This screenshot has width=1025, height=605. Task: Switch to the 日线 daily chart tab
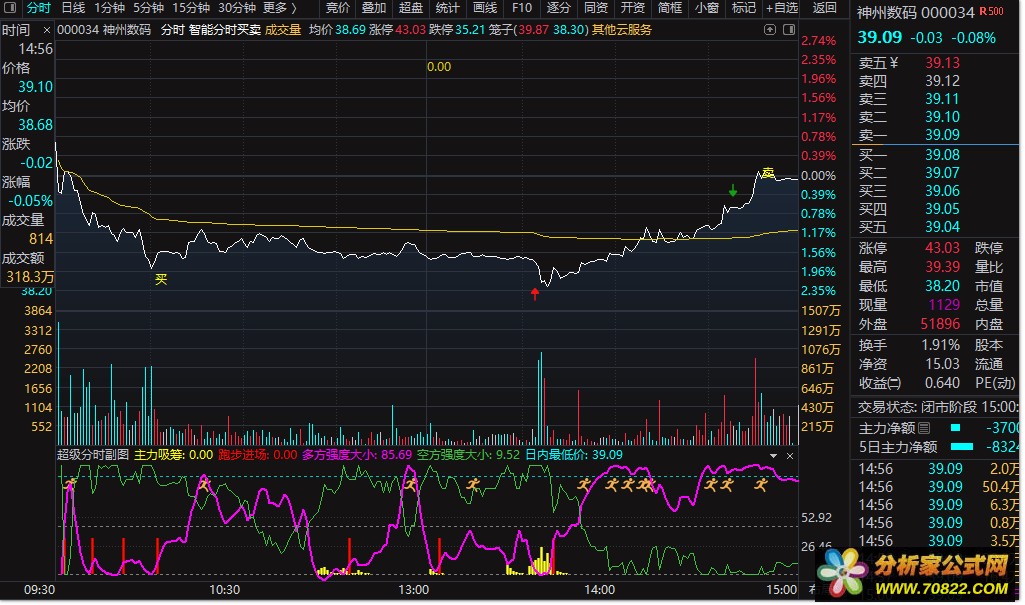click(x=73, y=8)
